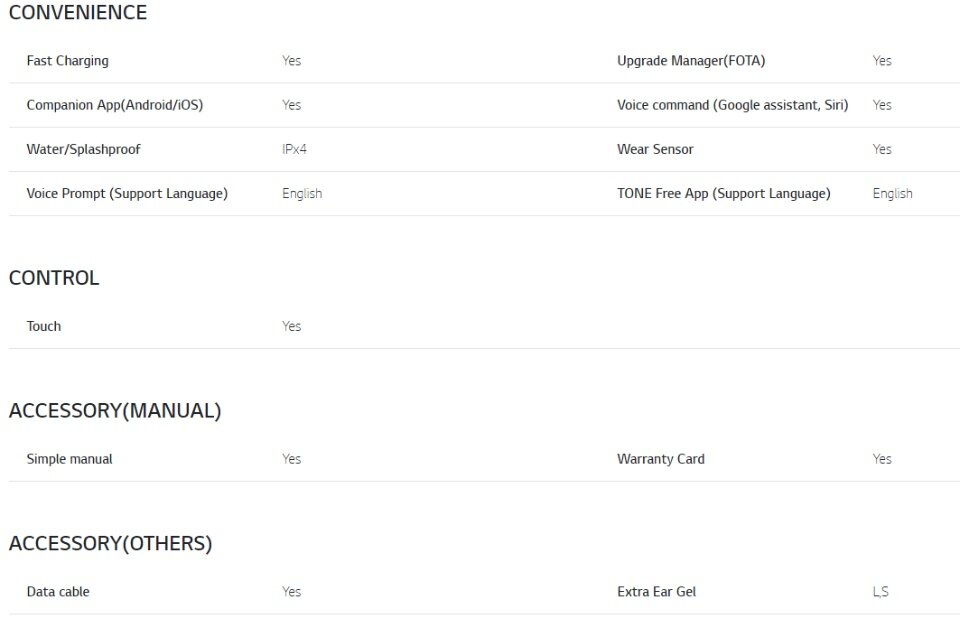Select the Simple manual label
The image size is (960, 637).
69,459
